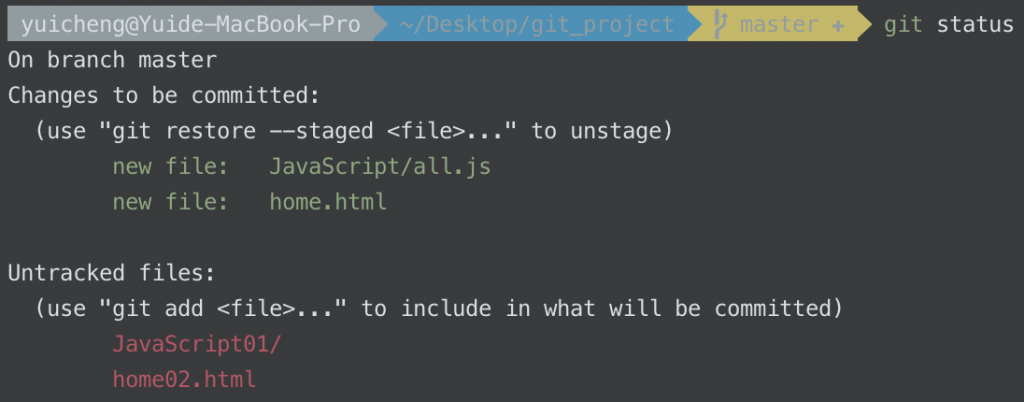Click the Untracked files heading

click(x=112, y=272)
